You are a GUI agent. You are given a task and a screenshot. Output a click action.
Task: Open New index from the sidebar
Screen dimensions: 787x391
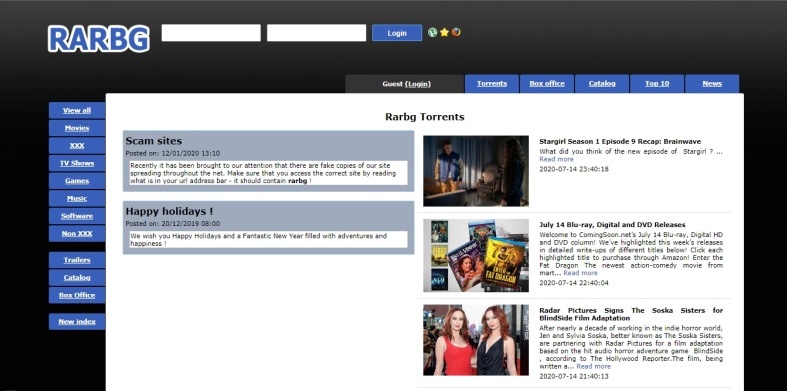pyautogui.click(x=77, y=321)
